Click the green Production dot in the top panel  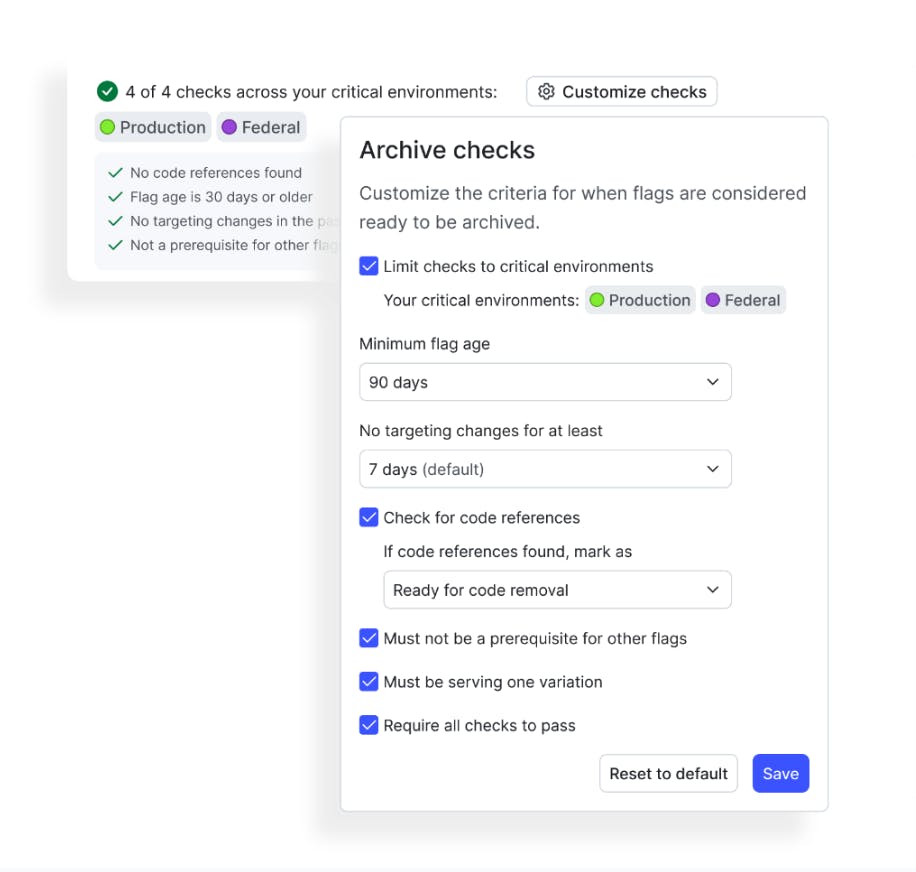[x=107, y=127]
